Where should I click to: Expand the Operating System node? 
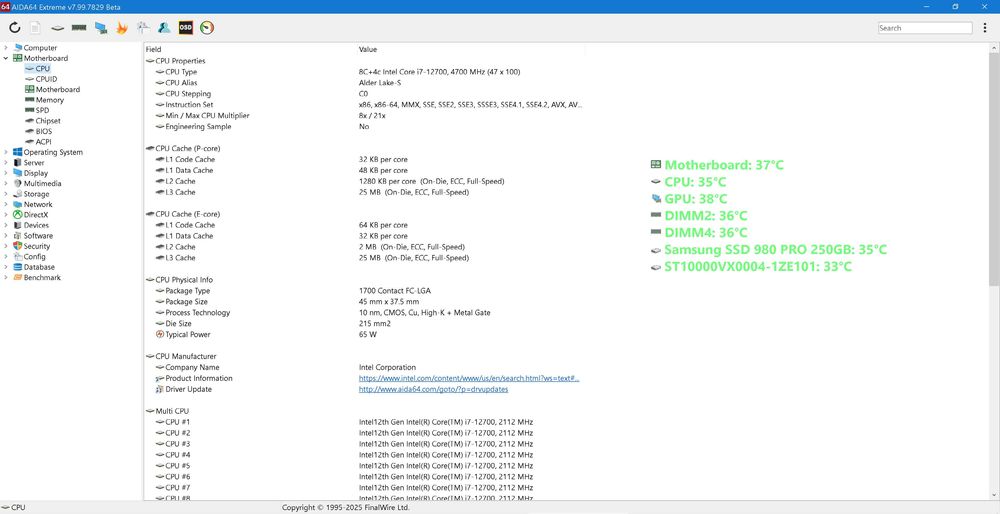(6, 152)
